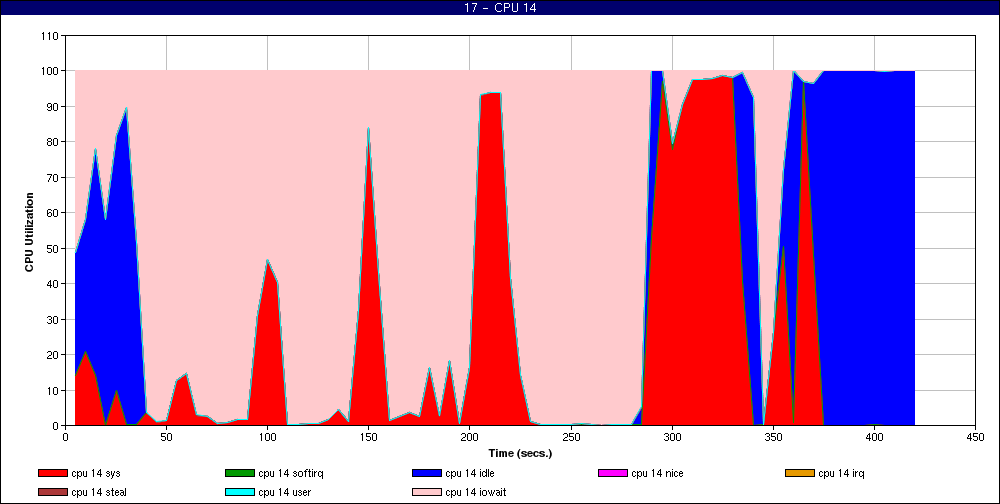Click the 250 tick label on time axis
Screen dimensions: 1000x504
tap(571, 437)
